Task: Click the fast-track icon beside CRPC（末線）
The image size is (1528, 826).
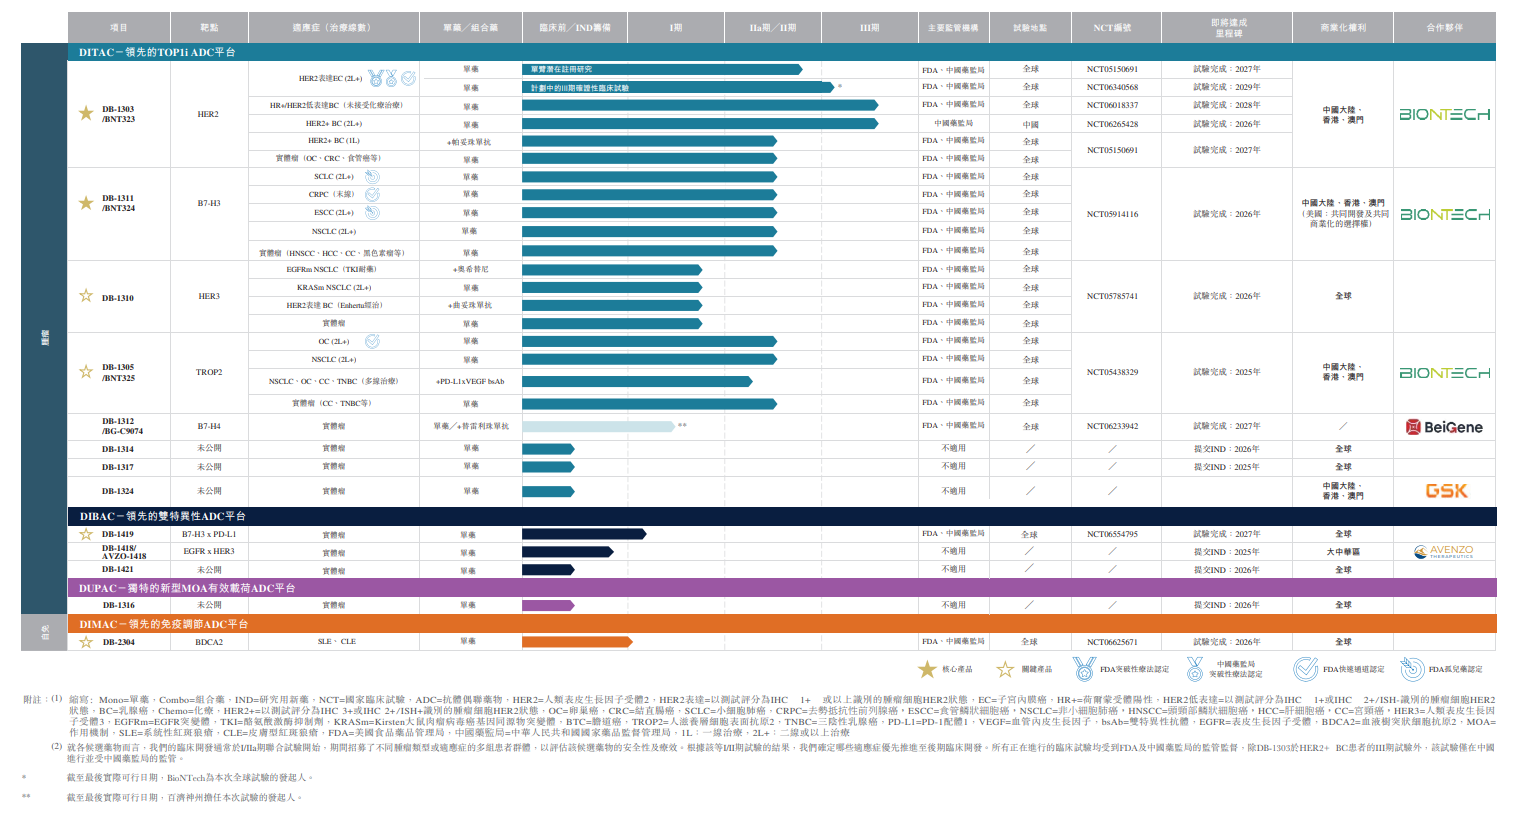Action: click(x=372, y=194)
